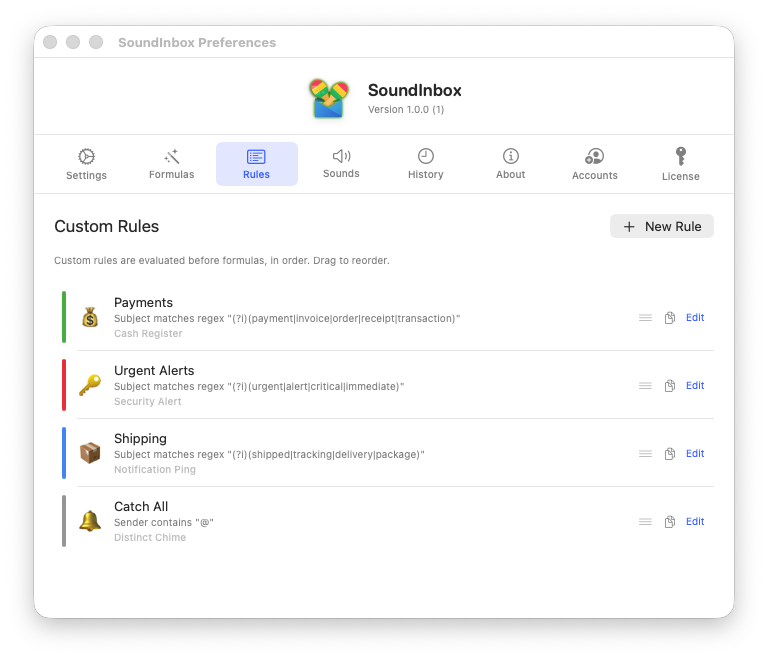Open the Sounds tab

click(x=341, y=164)
